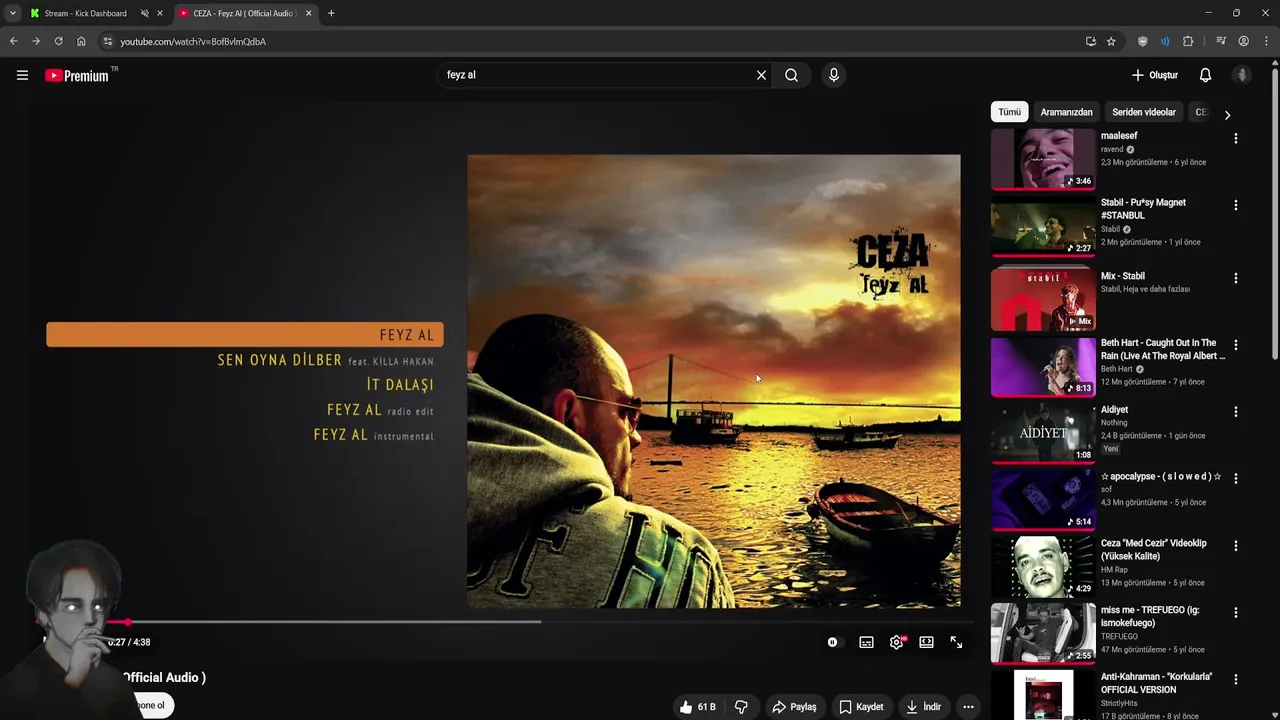Share the video via Paylaş
This screenshot has width=1280, height=720.
coord(794,707)
